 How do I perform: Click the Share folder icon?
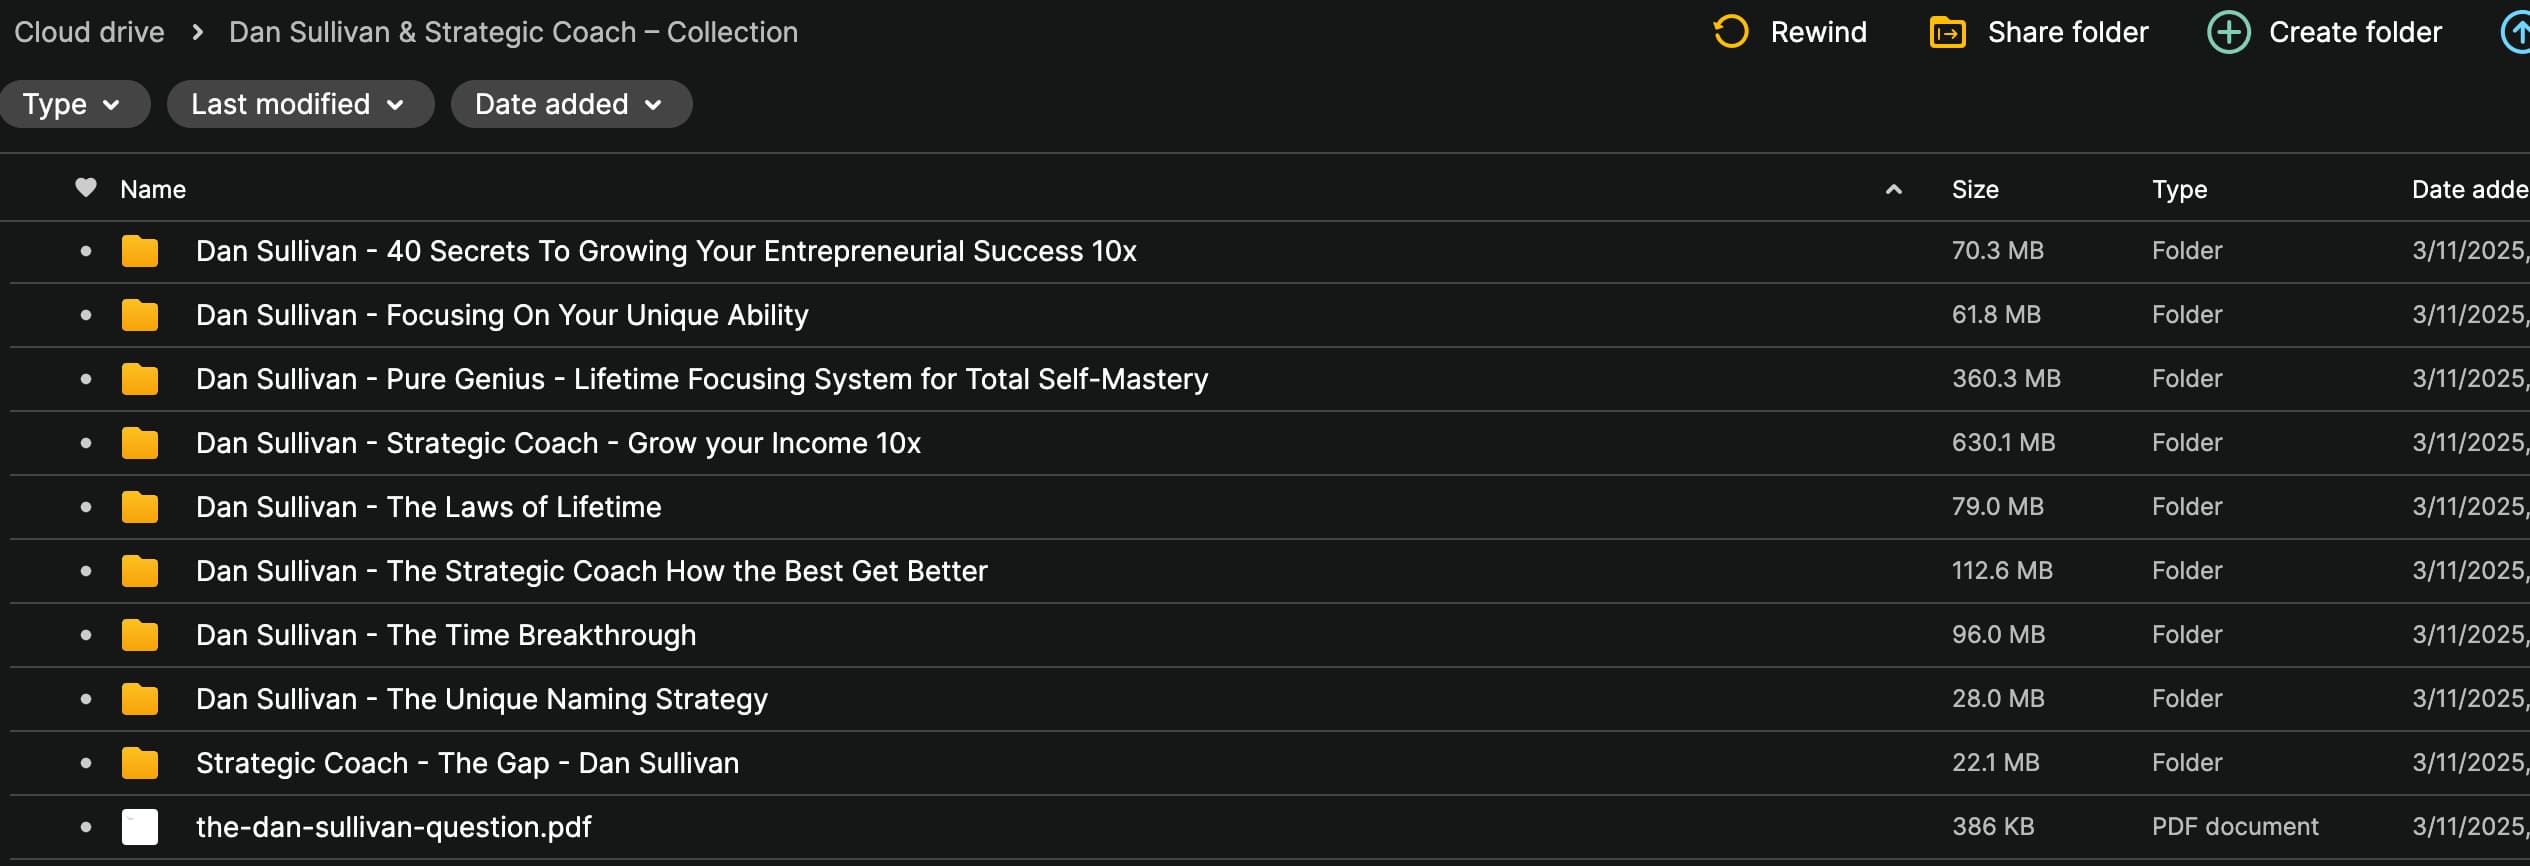pyautogui.click(x=1947, y=32)
